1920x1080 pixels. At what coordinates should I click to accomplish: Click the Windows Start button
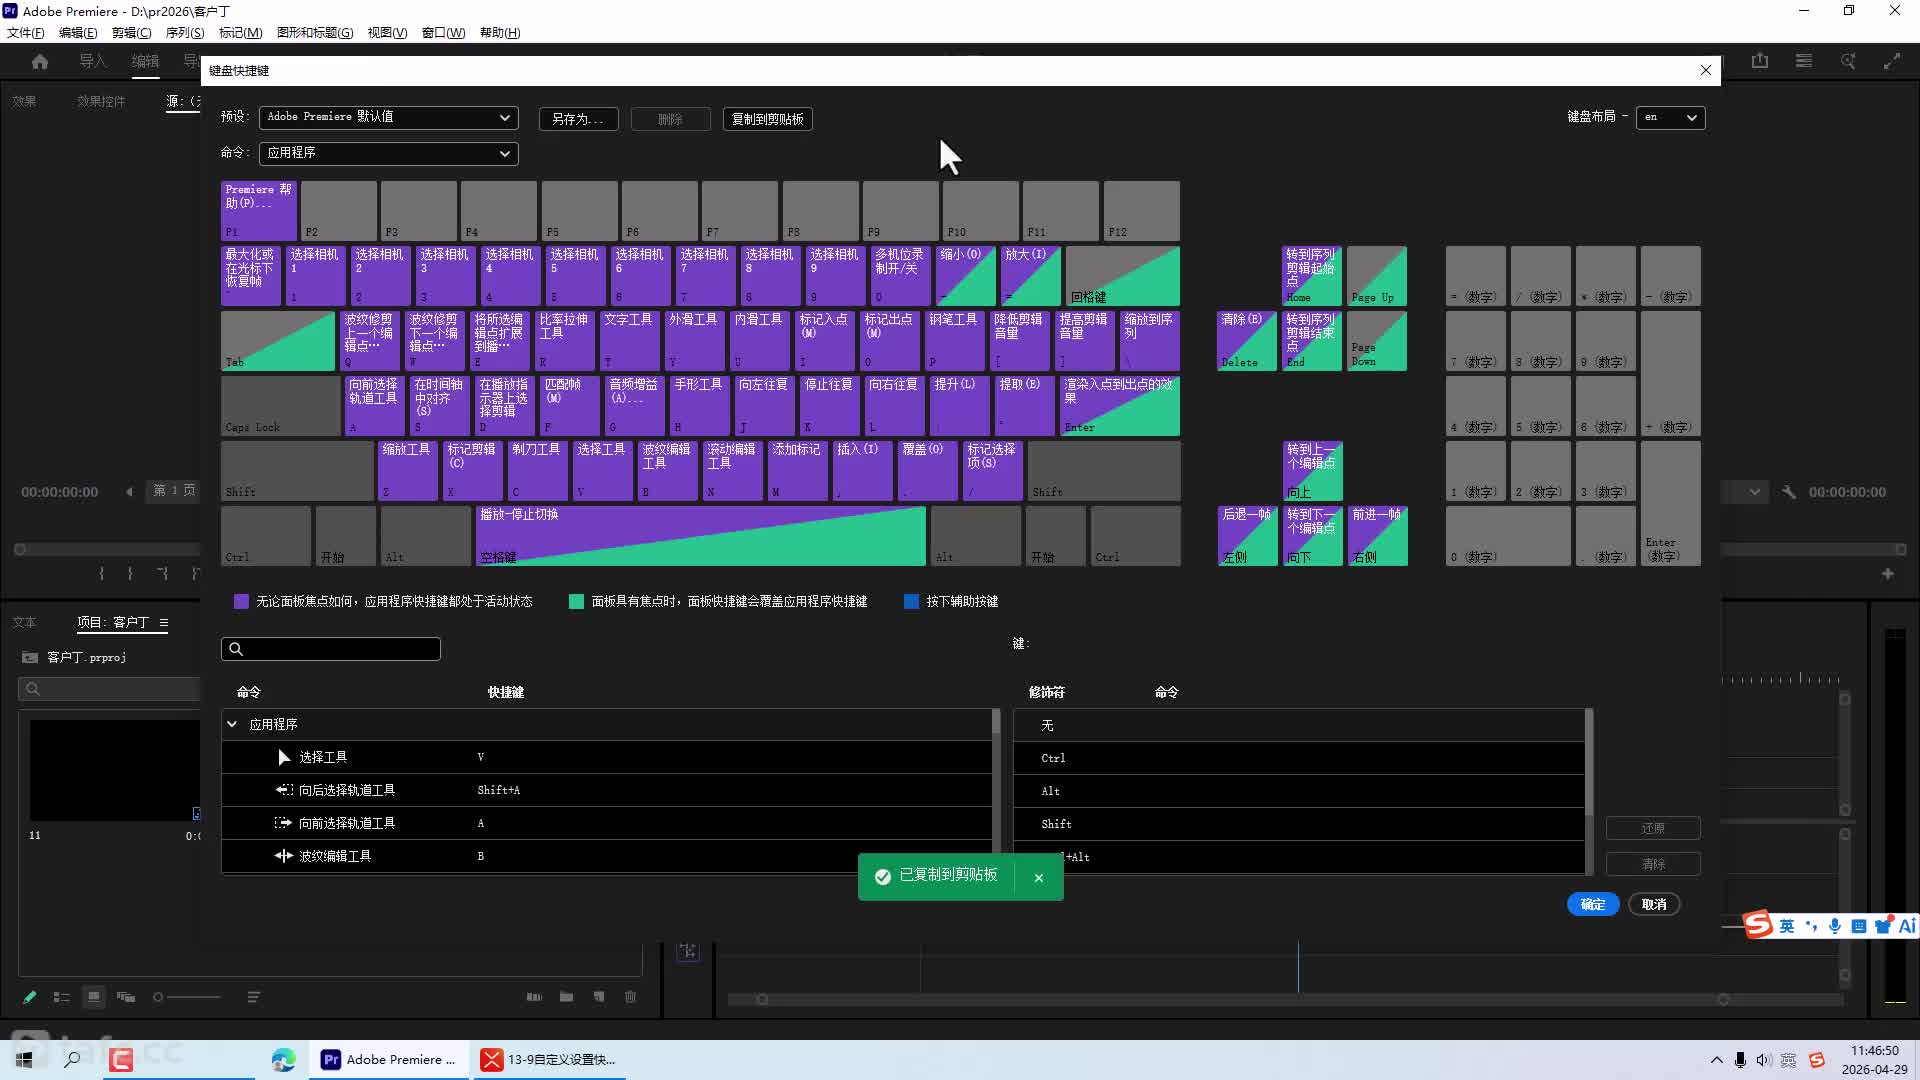tap(24, 1060)
